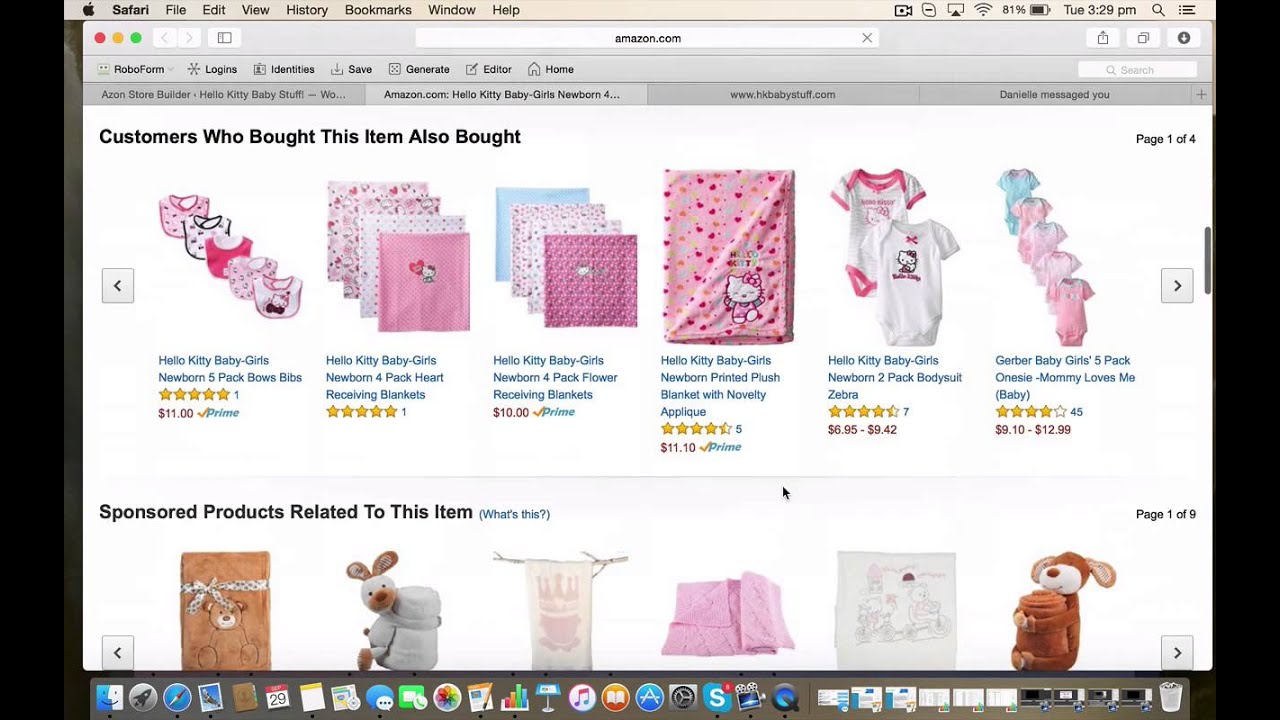This screenshot has width=1280, height=720.
Task: Open Finder from the Dock
Action: pyautogui.click(x=109, y=697)
